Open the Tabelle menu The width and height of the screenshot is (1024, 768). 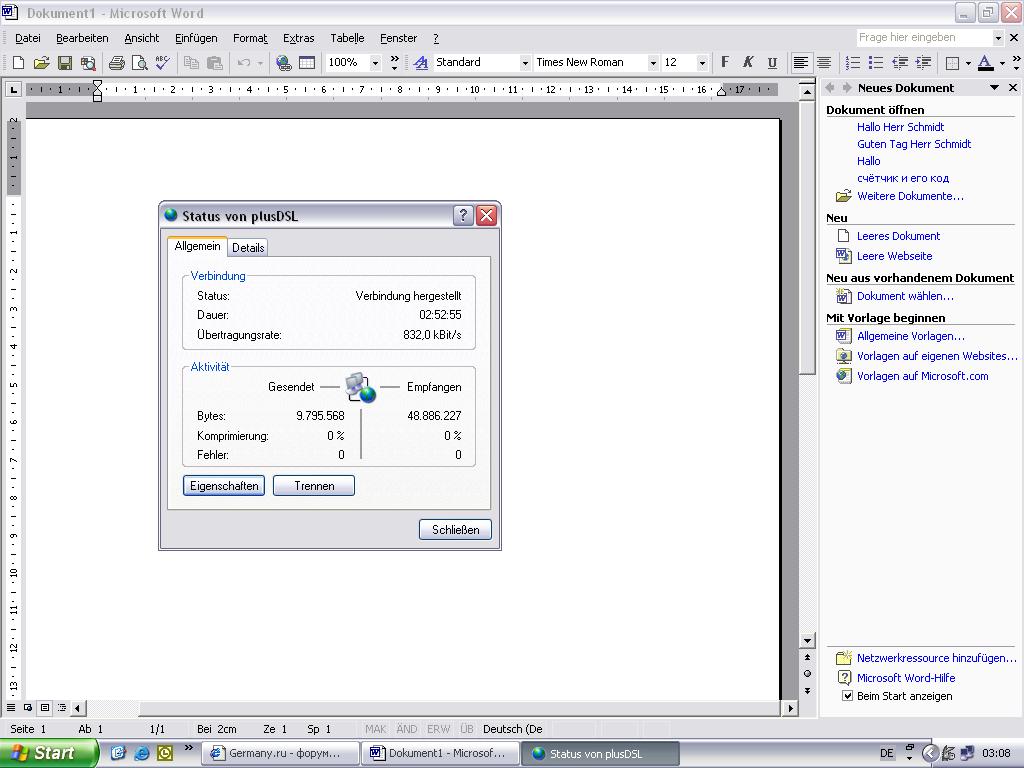coord(347,38)
